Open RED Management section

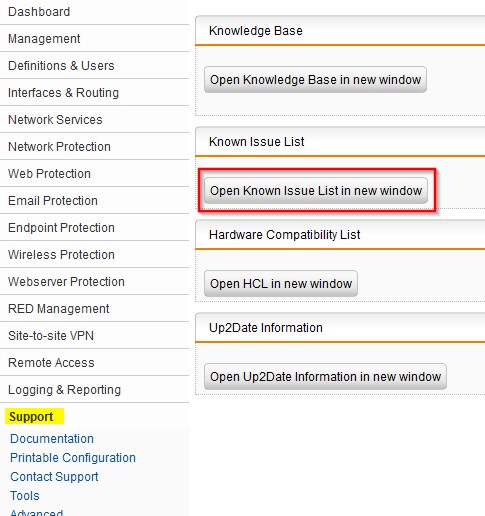pyautogui.click(x=94, y=309)
